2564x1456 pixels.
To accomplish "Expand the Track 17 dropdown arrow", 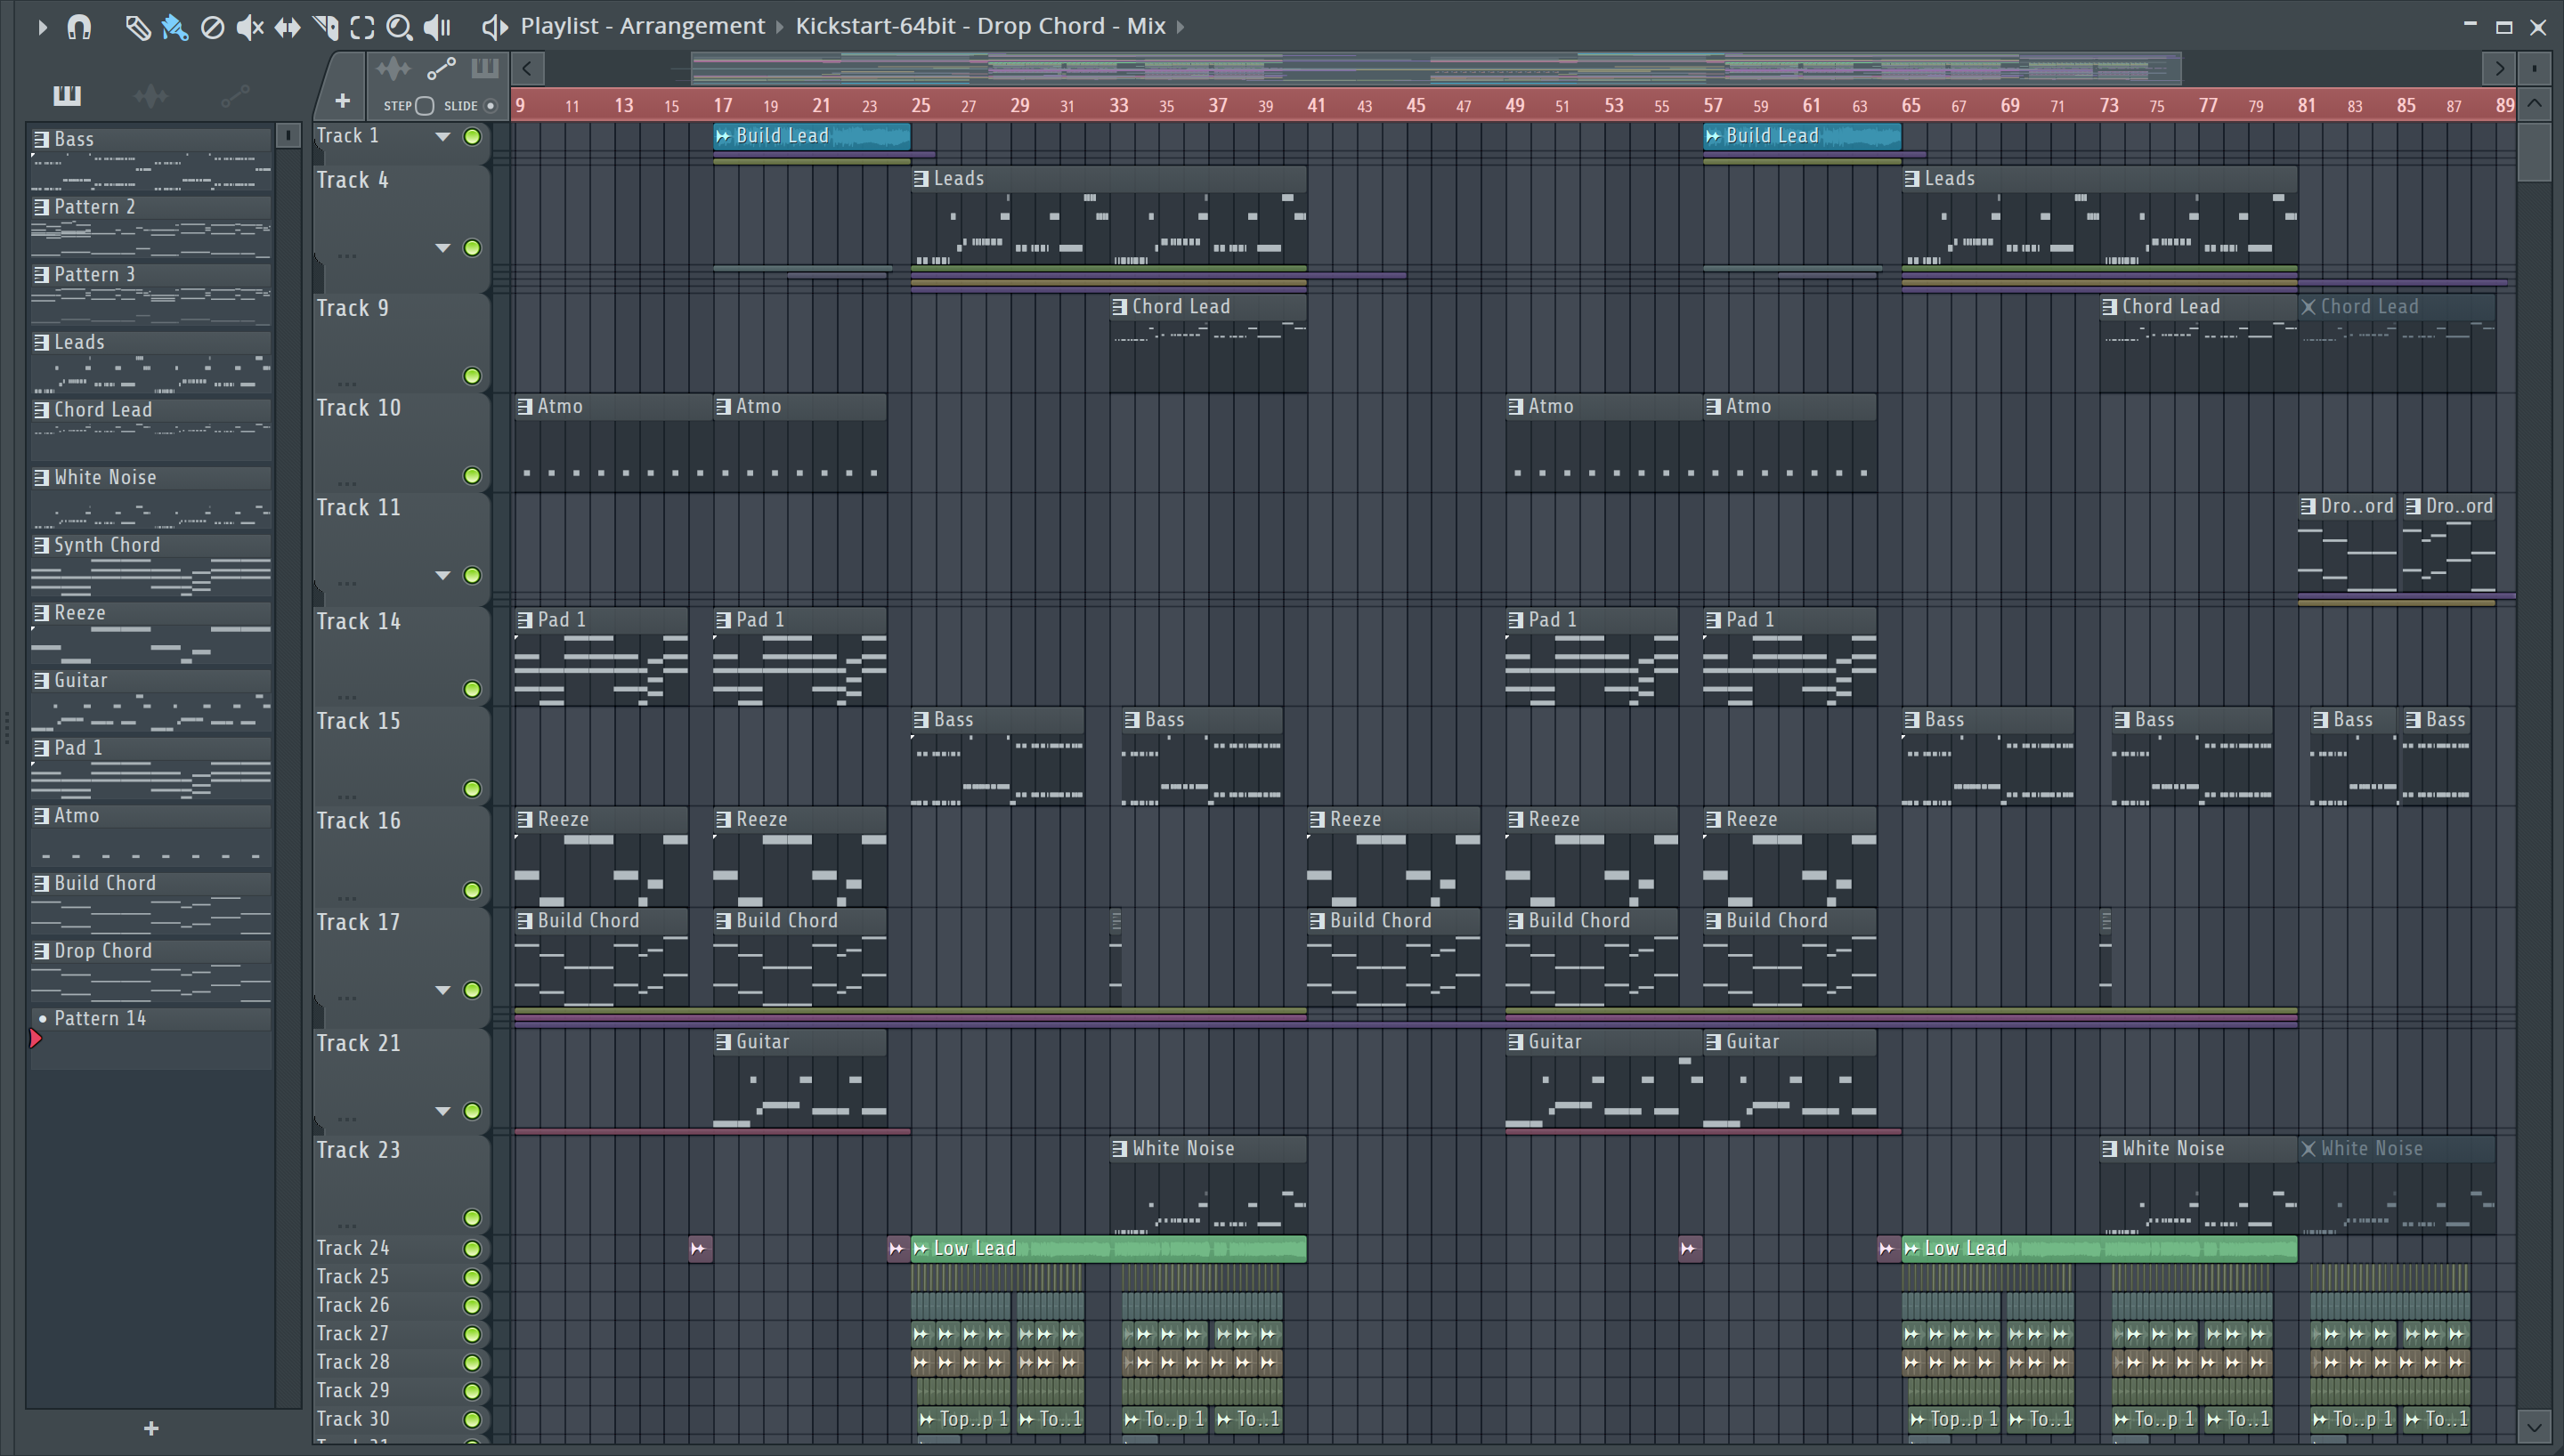I will point(442,990).
